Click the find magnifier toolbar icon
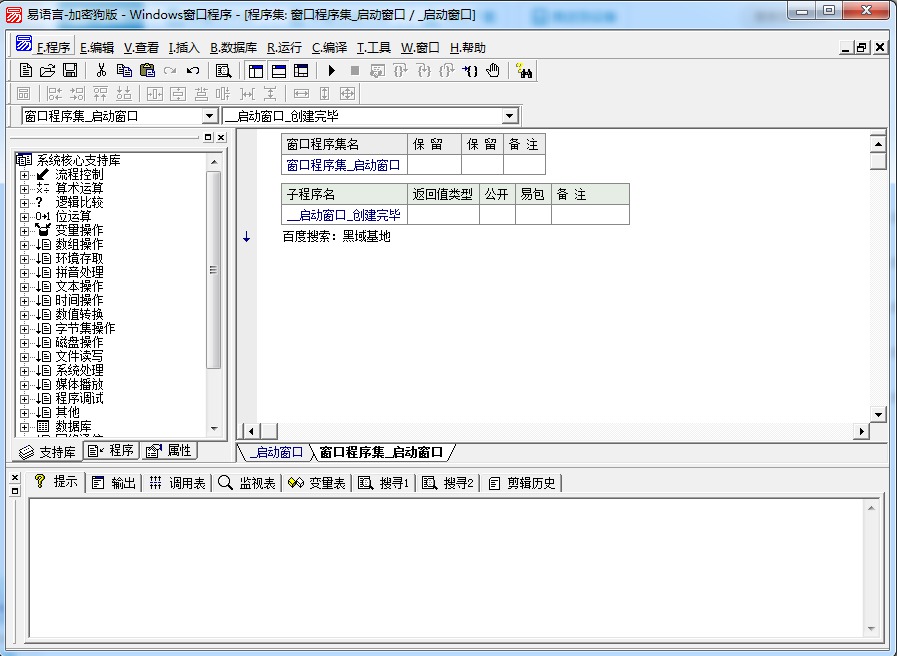 [x=223, y=71]
